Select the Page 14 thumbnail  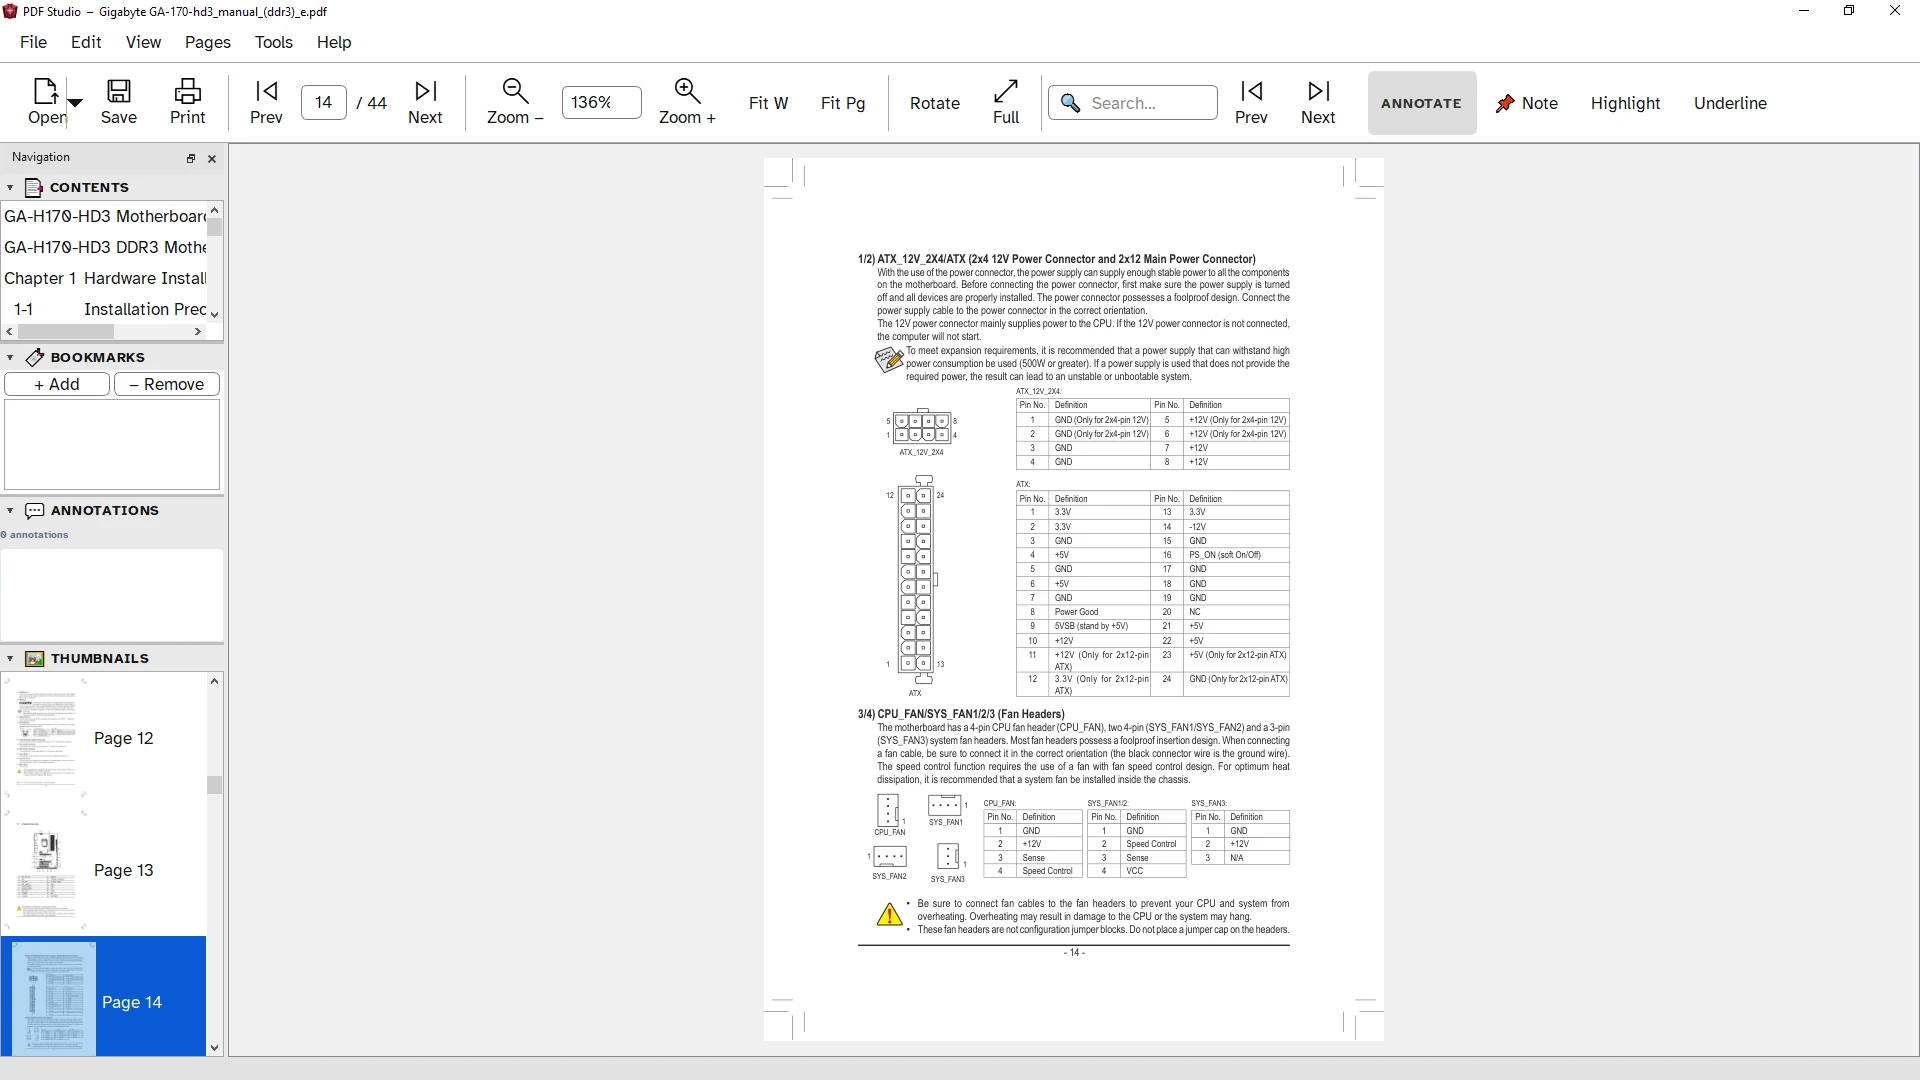[x=104, y=997]
